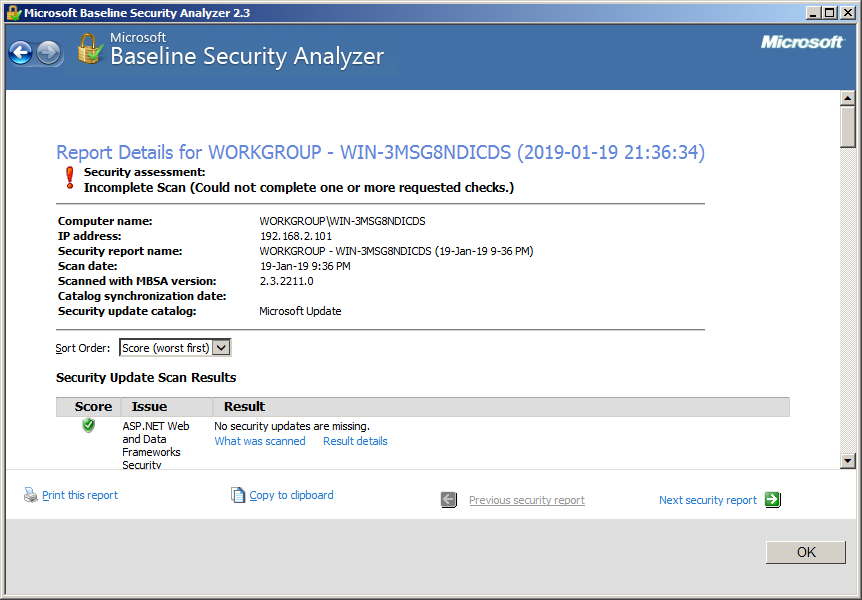
Task: Click the Security Update Scan Results heading
Action: (146, 377)
